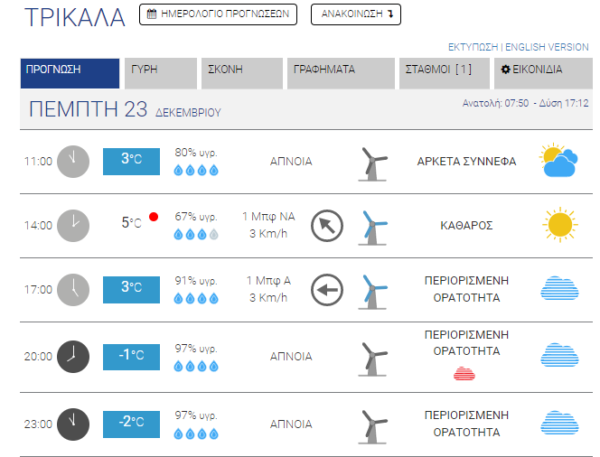This screenshot has height=457, width=600.
Task: Switch to the ΓΥΡΗ tab
Action: click(160, 73)
